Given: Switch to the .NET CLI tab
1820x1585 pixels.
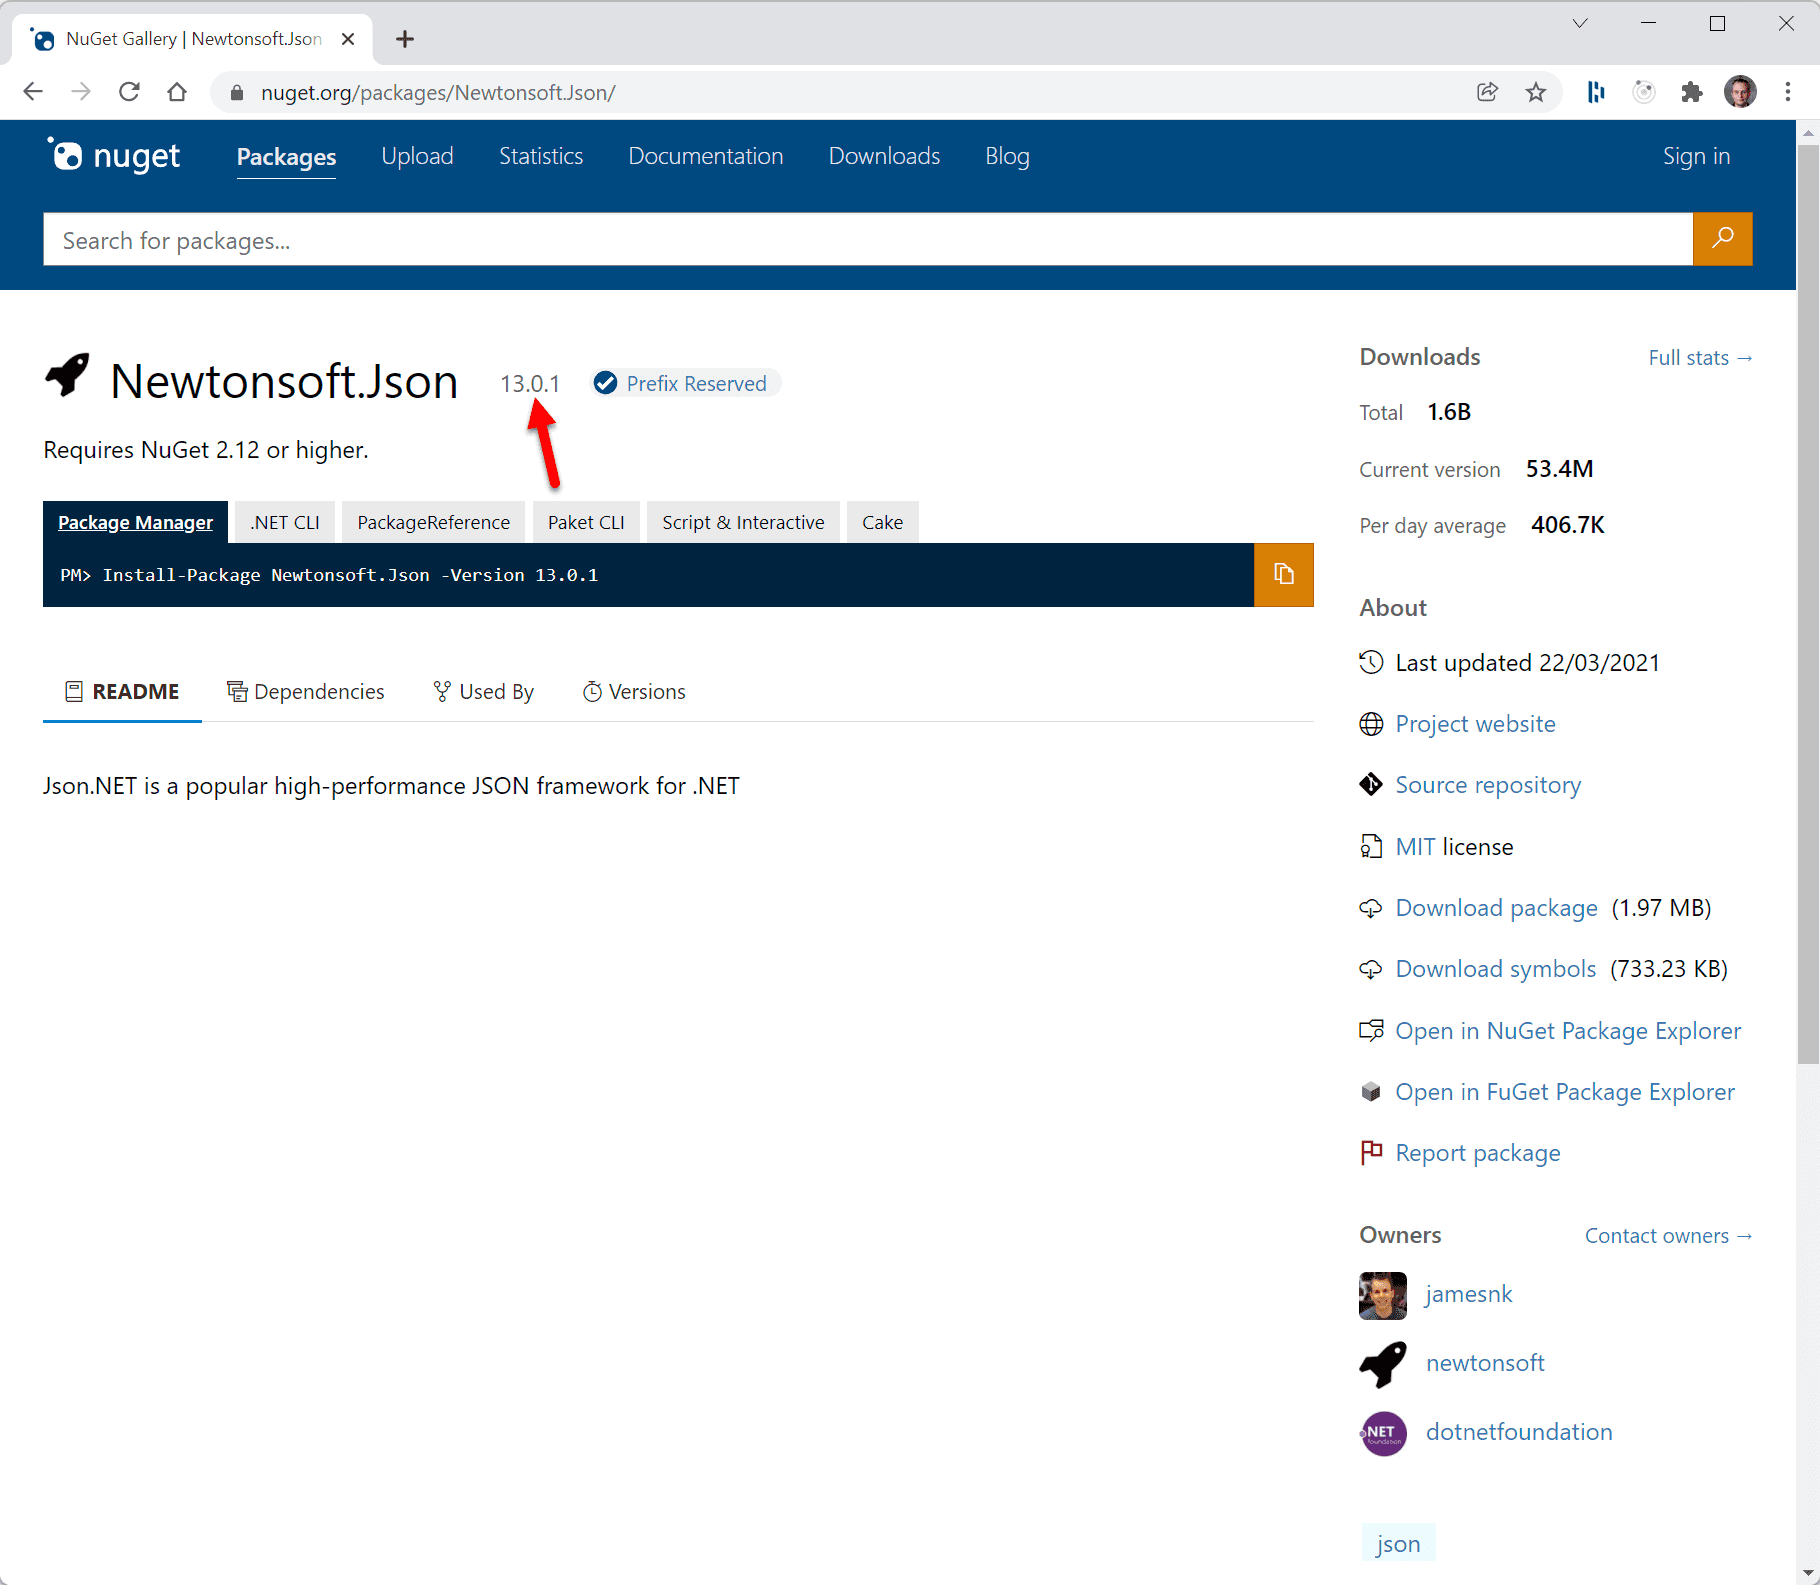Looking at the screenshot, I should pyautogui.click(x=285, y=523).
